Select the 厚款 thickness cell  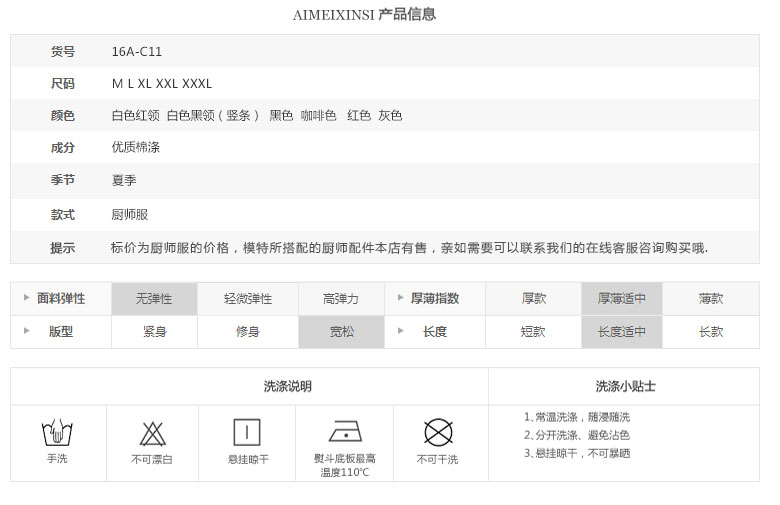tap(533, 299)
